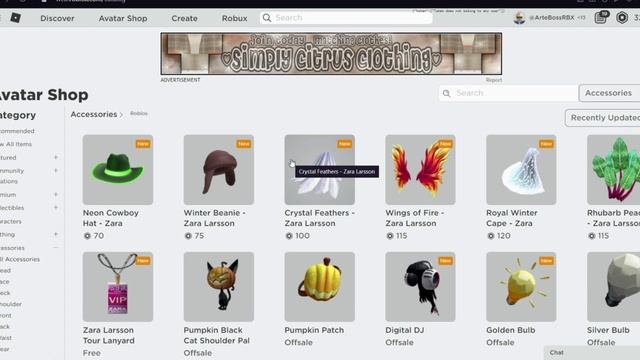Open the Robux nav link

234,18
